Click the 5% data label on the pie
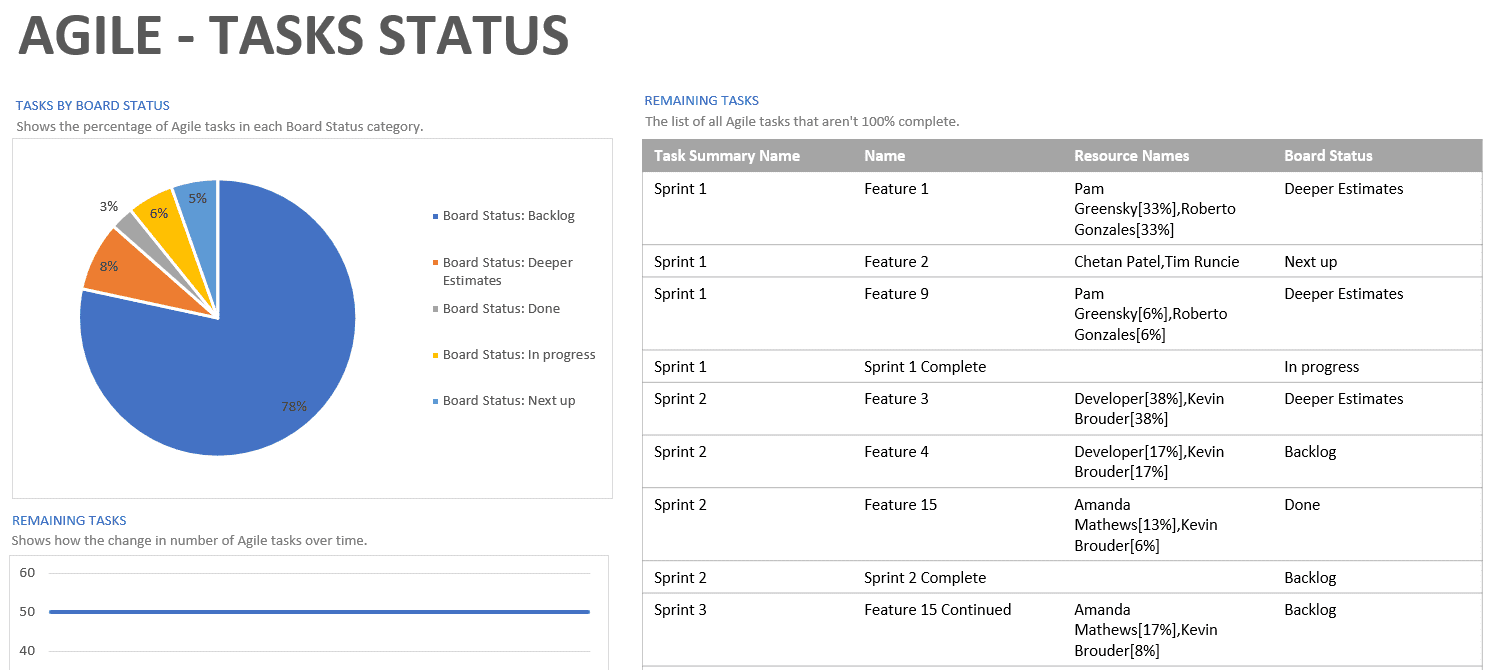Image resolution: width=1487 pixels, height=670 pixels. click(x=198, y=198)
